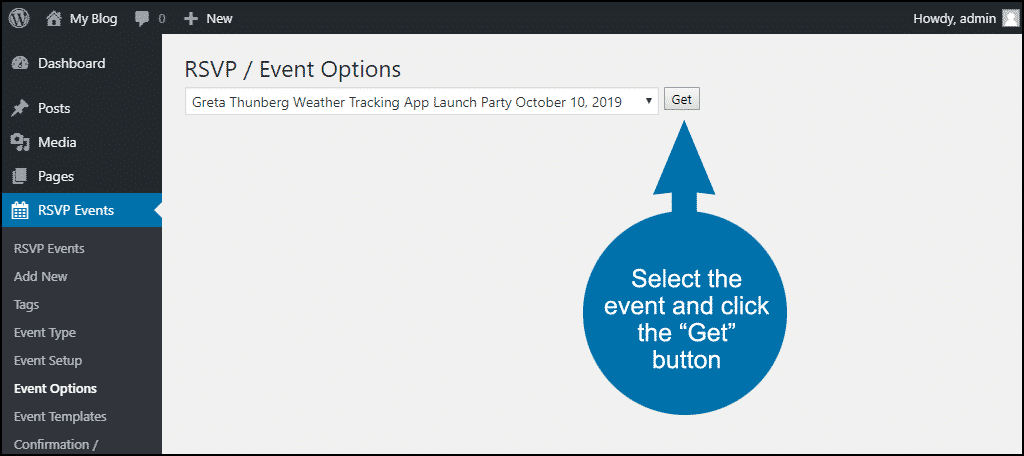Click the dropdown arrow beside event name
The height and width of the screenshot is (456, 1024).
click(x=648, y=101)
